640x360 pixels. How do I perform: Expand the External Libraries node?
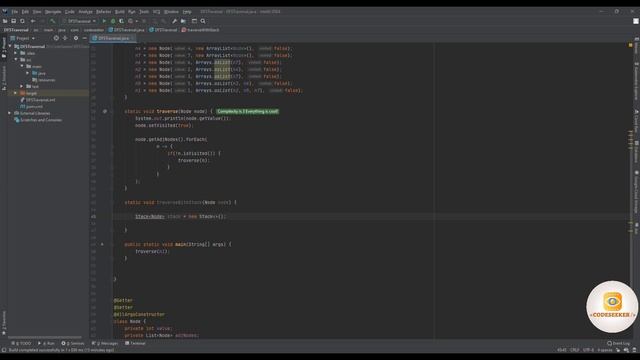[10, 113]
